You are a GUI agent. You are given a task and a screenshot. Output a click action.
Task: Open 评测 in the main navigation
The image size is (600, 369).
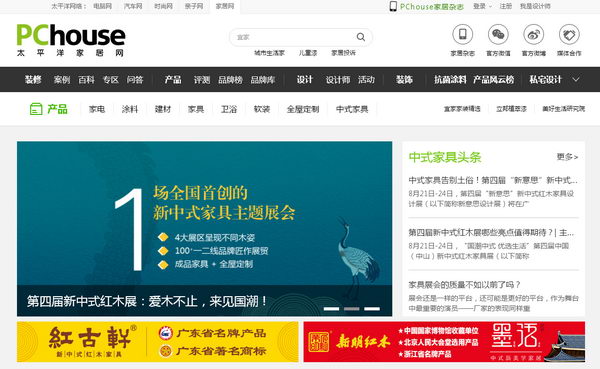click(x=202, y=80)
